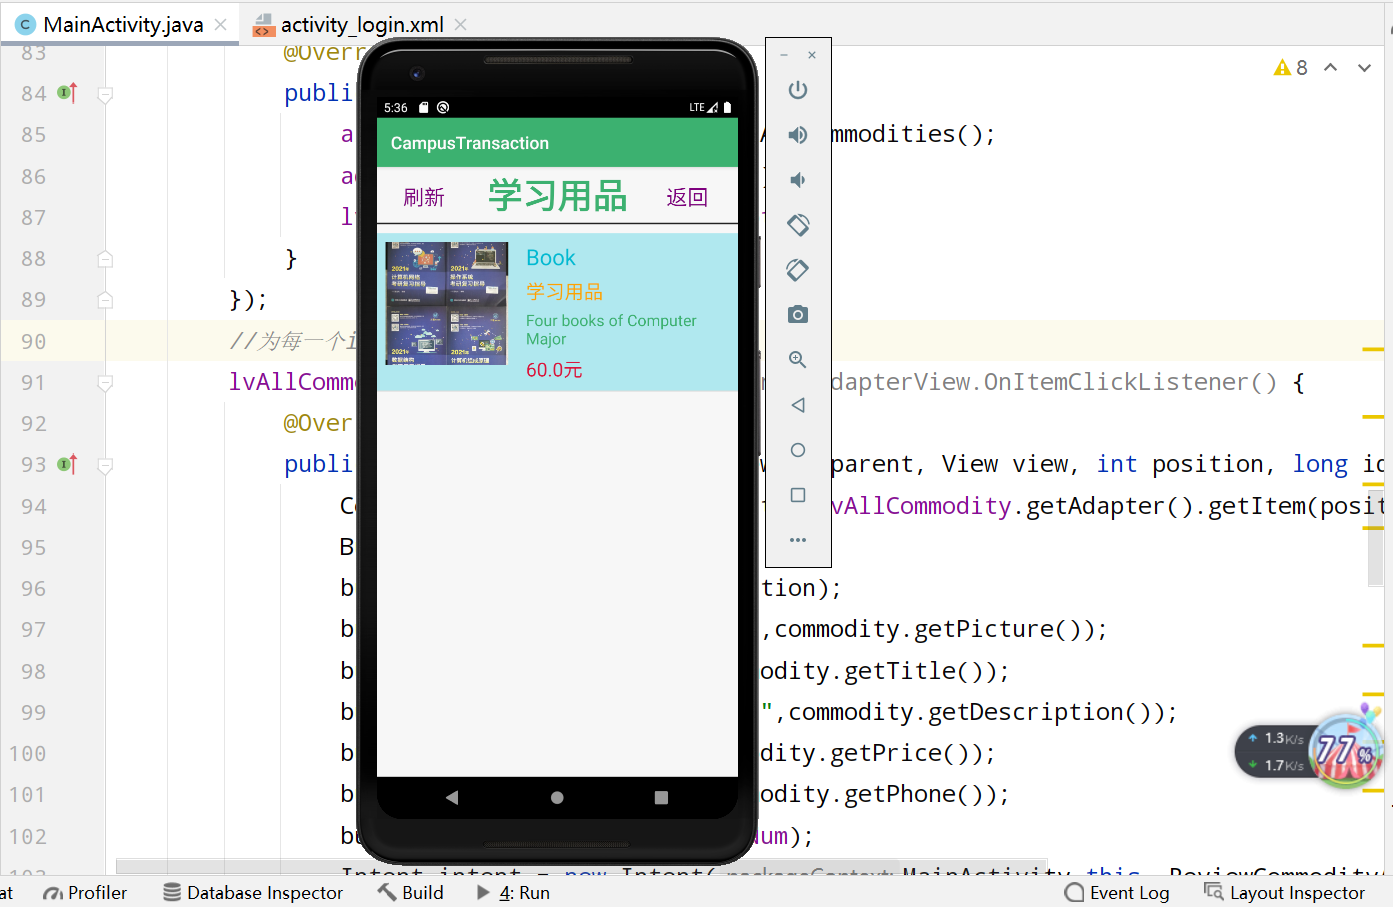Tap 'Four books of Computer Major' description
Viewport: 1393px width, 907px height.
[611, 330]
